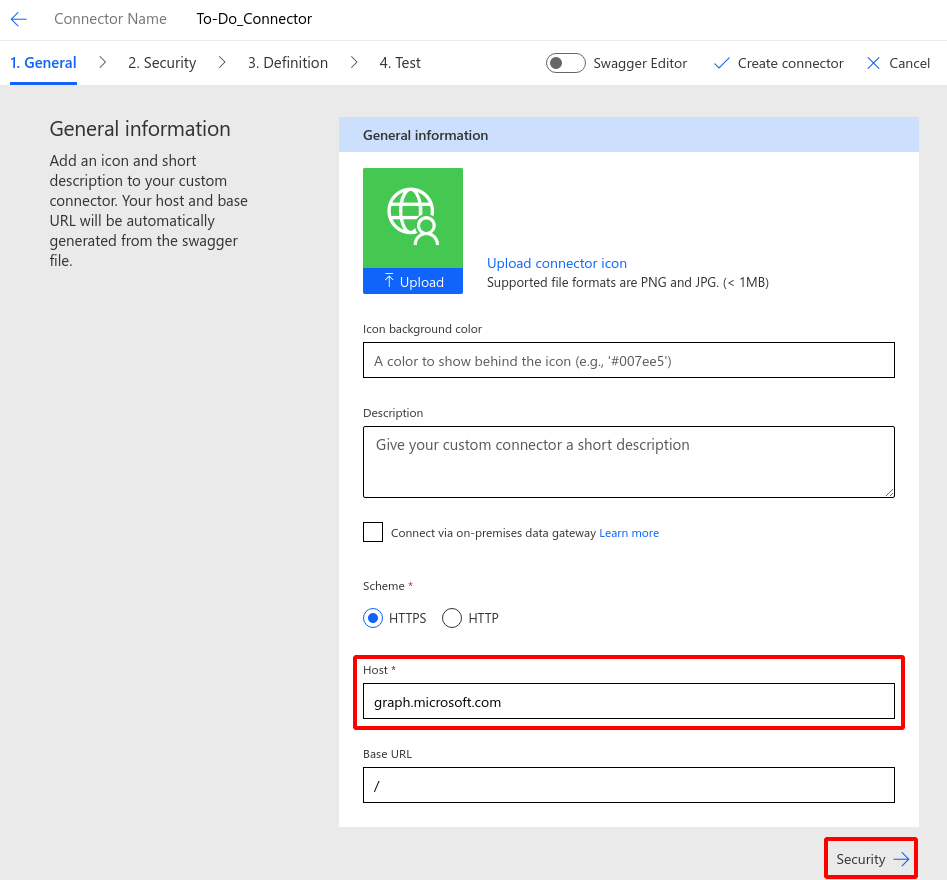Select the HTTPS scheme radio button
Viewport: 947px width, 880px height.
(x=373, y=618)
